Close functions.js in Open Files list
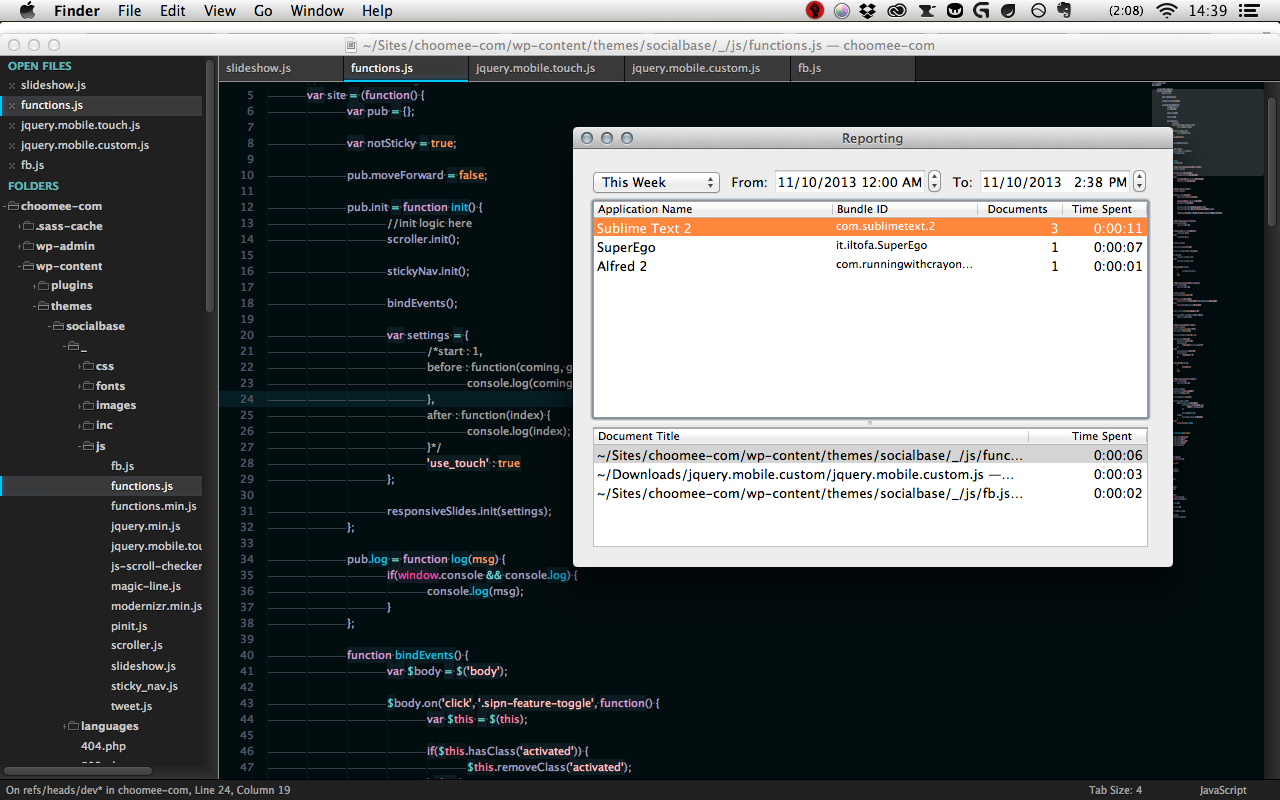This screenshot has height=800, width=1280. (12, 105)
